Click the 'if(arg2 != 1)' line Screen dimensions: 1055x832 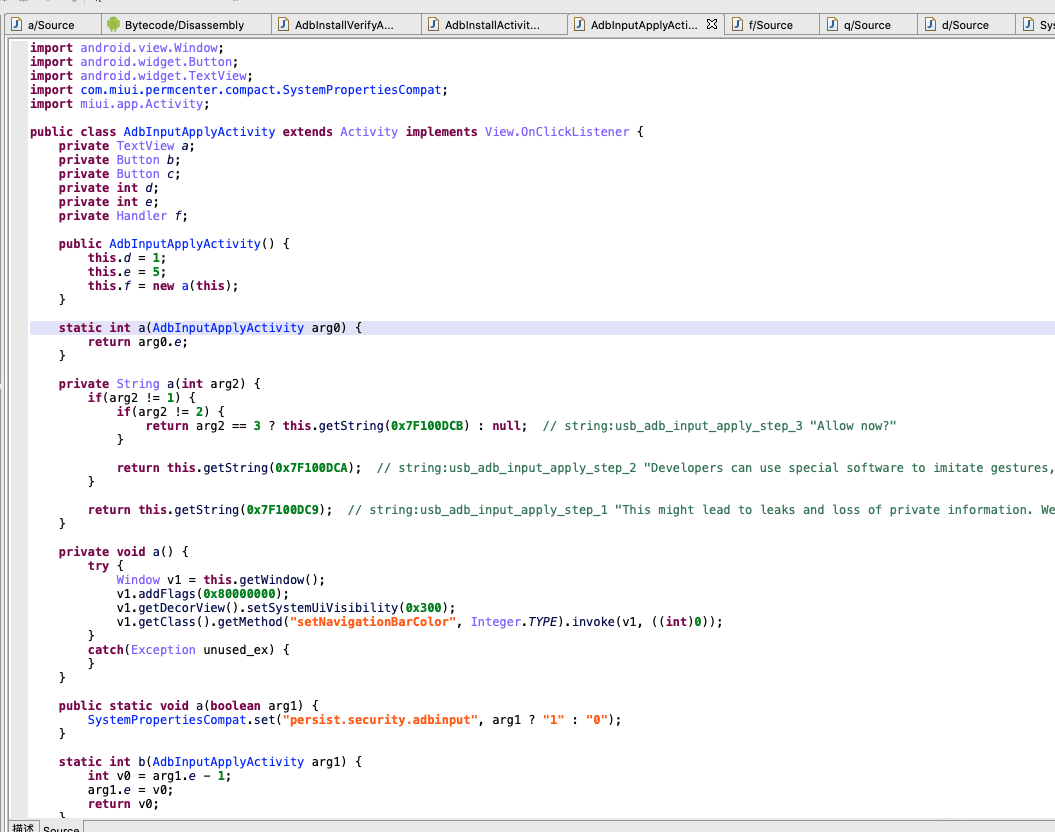click(x=141, y=398)
